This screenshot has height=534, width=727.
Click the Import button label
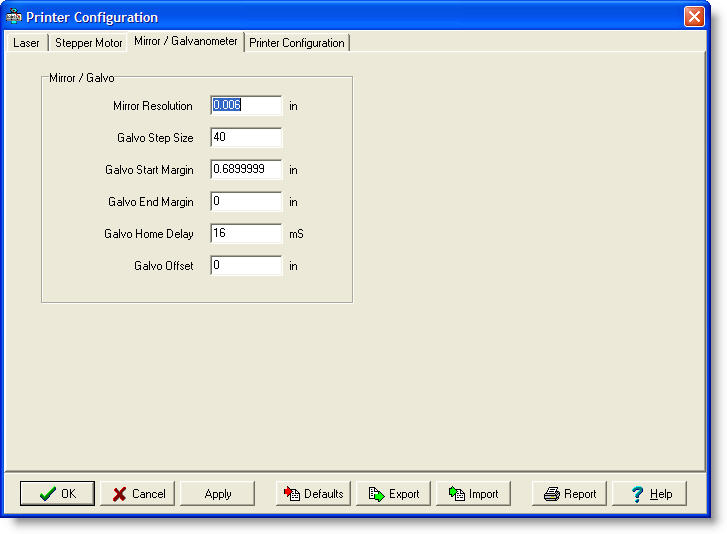coord(484,494)
